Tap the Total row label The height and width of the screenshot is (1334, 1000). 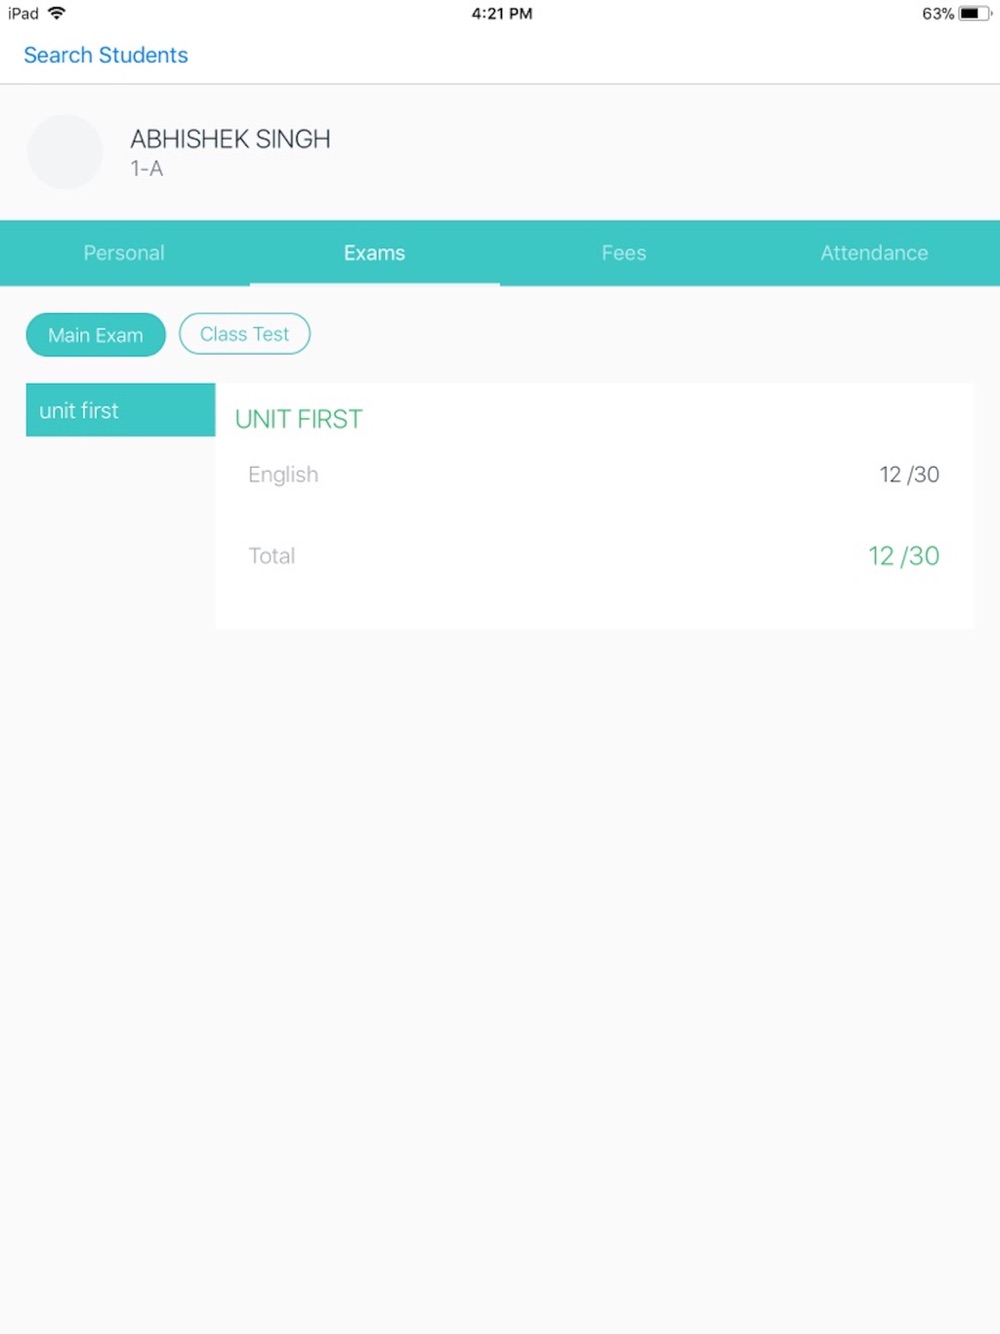(272, 556)
